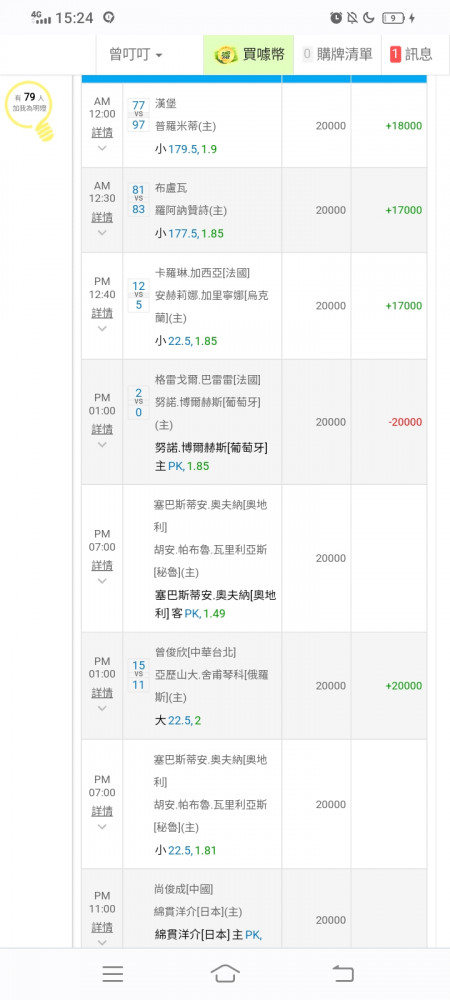Open the 77 vs 97 score box
The width and height of the screenshot is (450, 1000).
click(138, 115)
